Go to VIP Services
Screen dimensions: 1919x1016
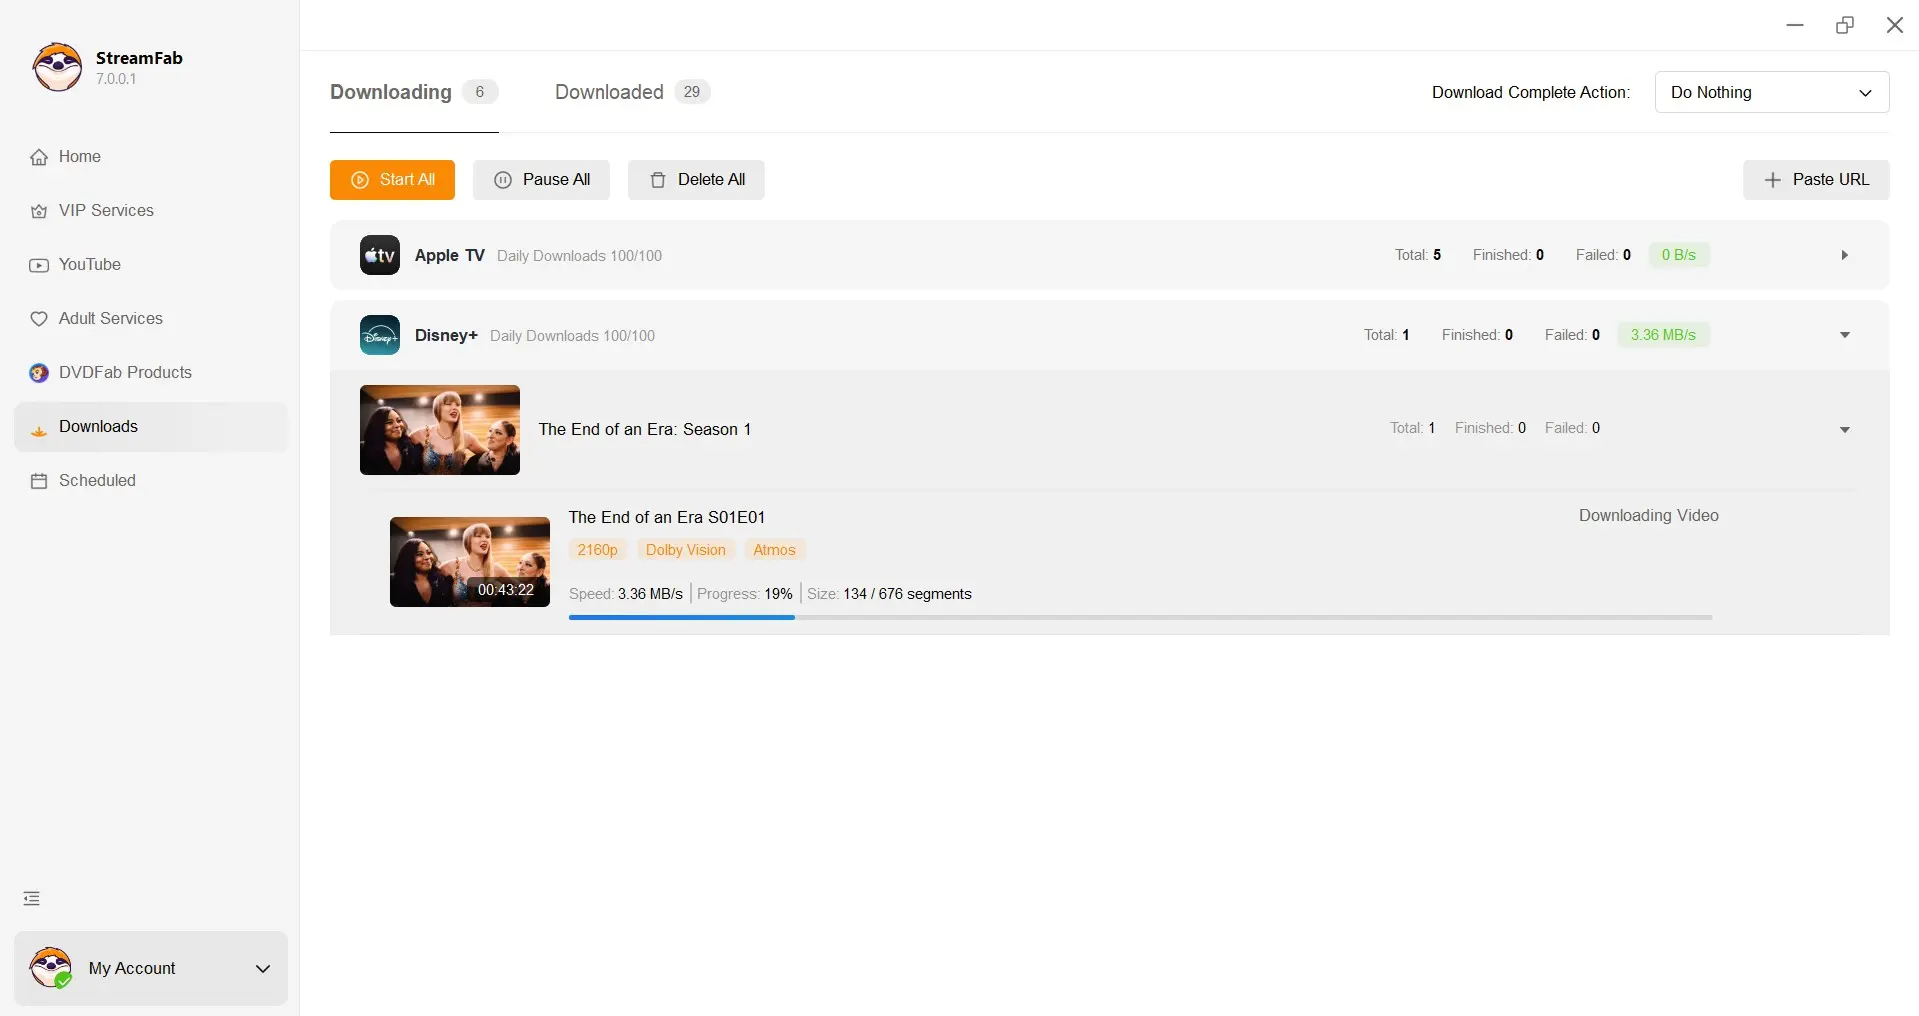tap(150, 211)
